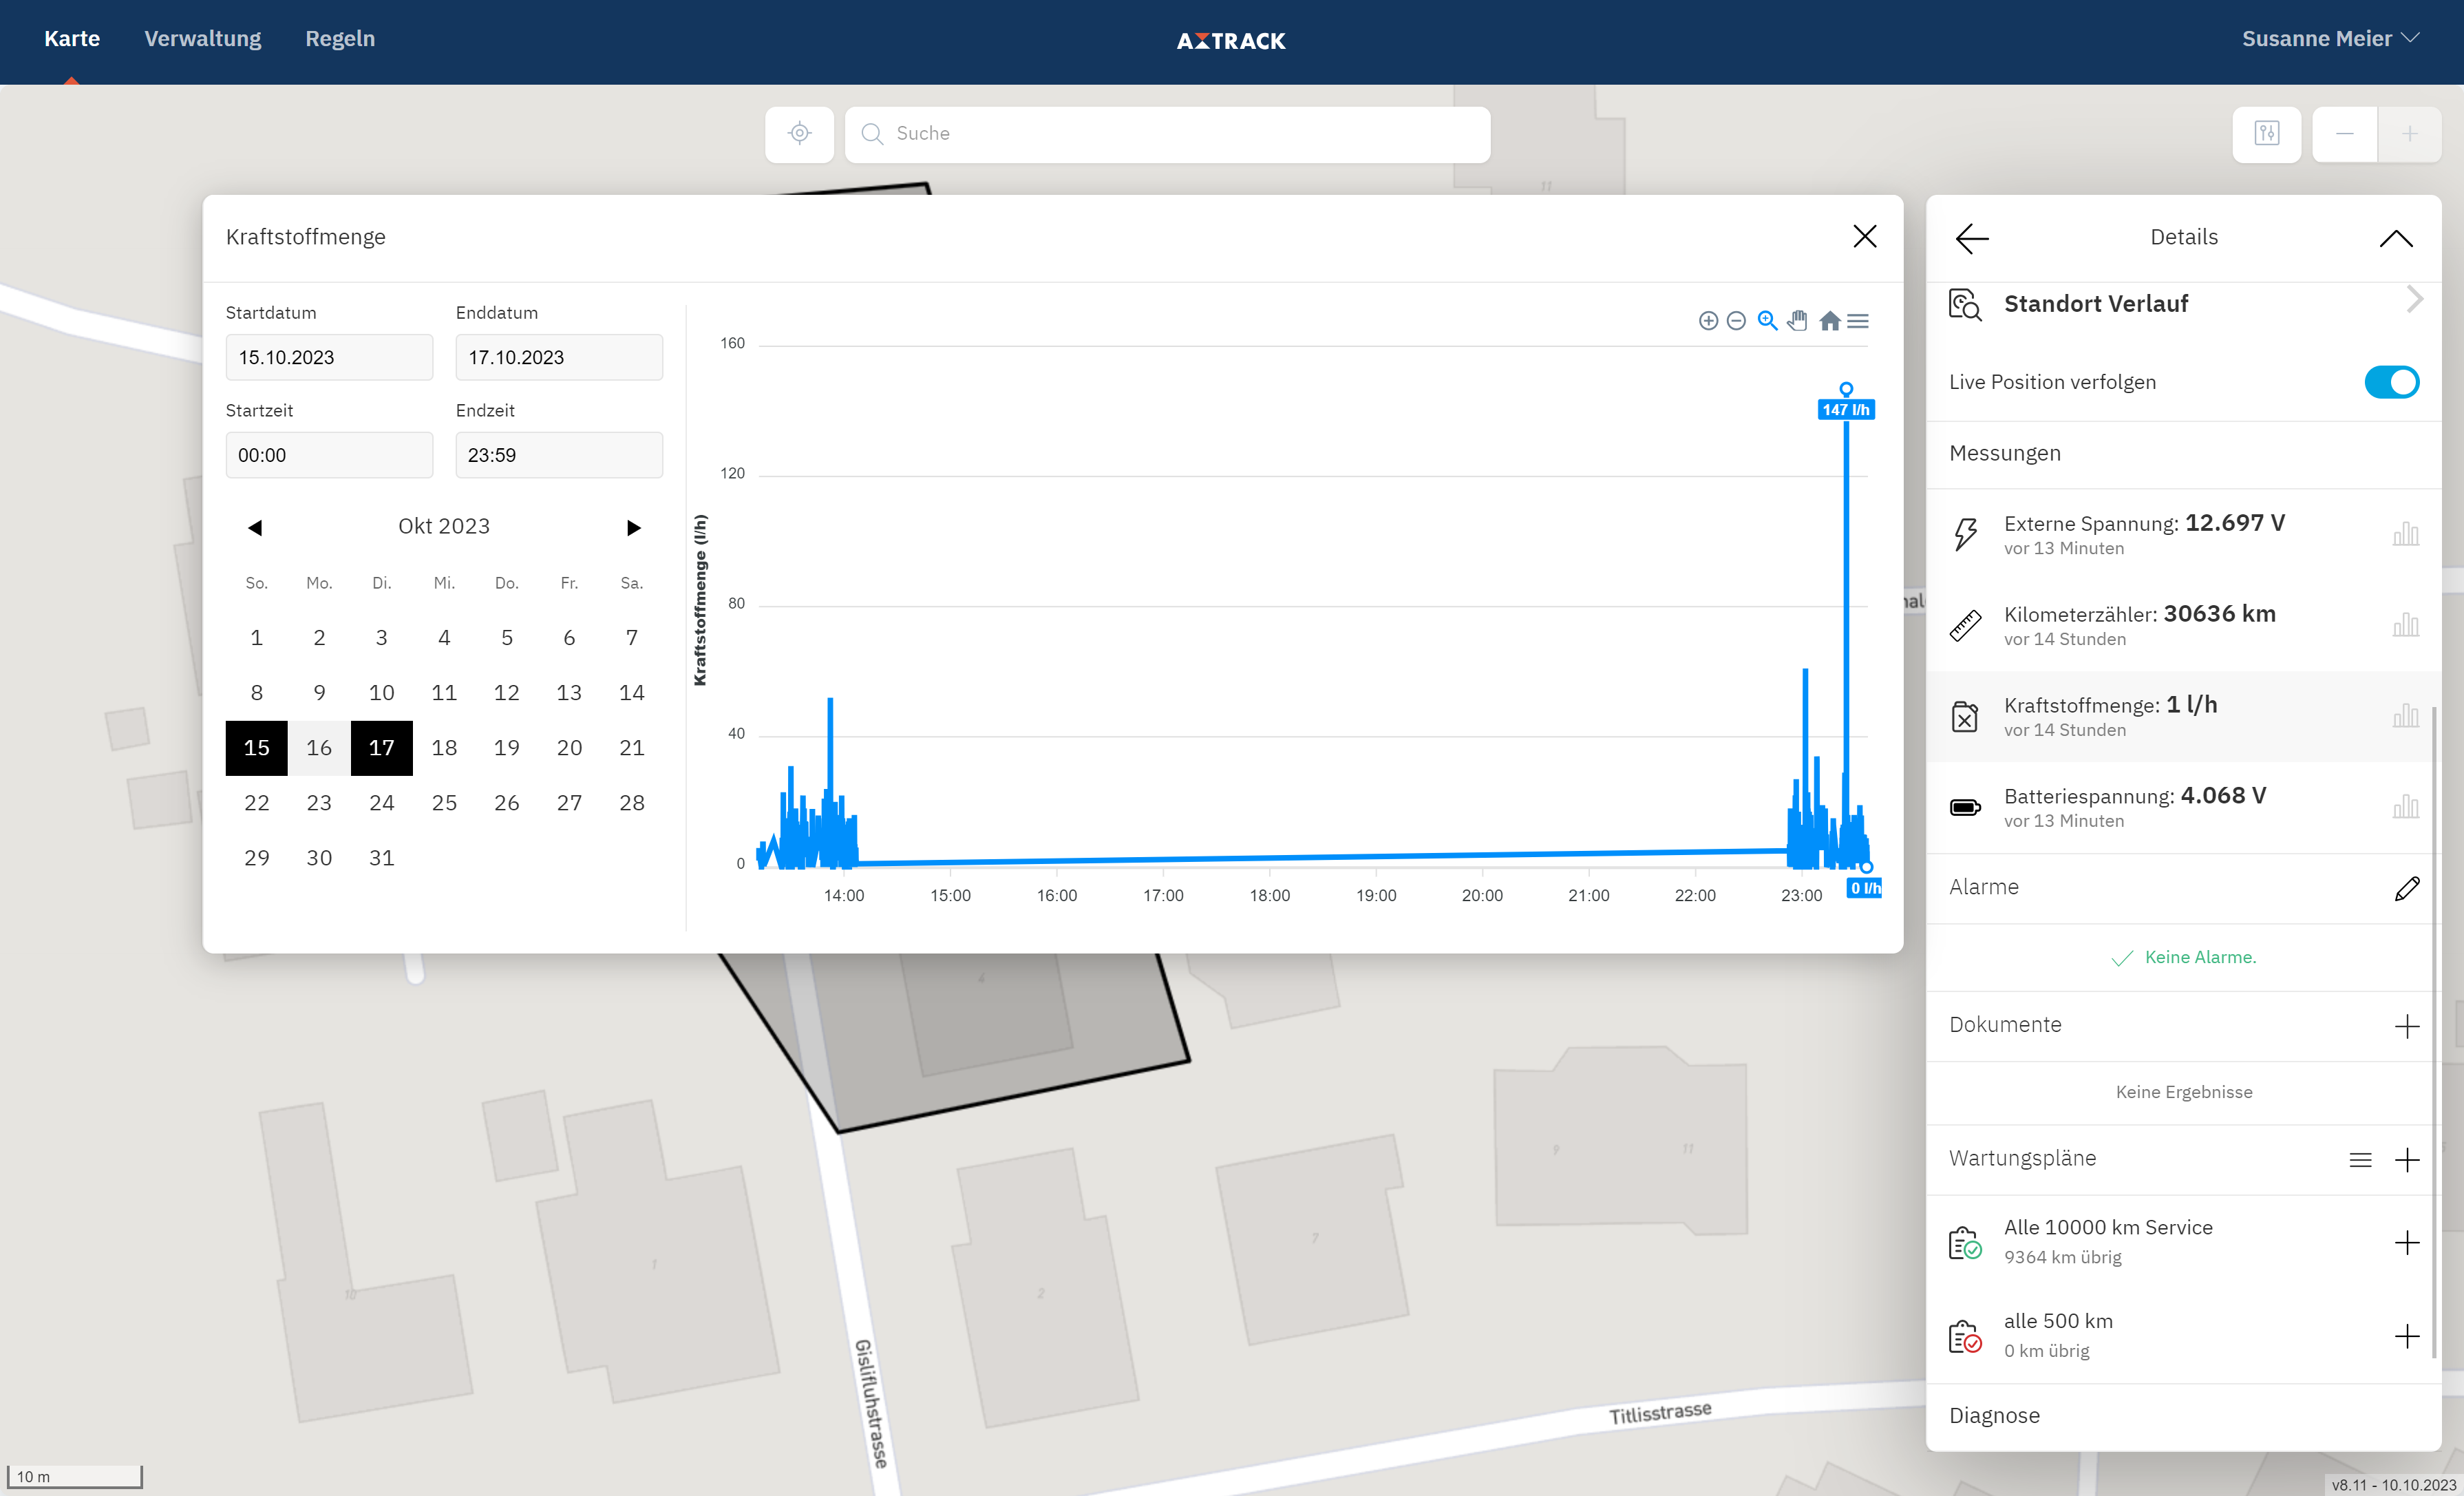2464x1496 pixels.
Task: Add a new Wartungsplan with plus
Action: (x=2407, y=1160)
